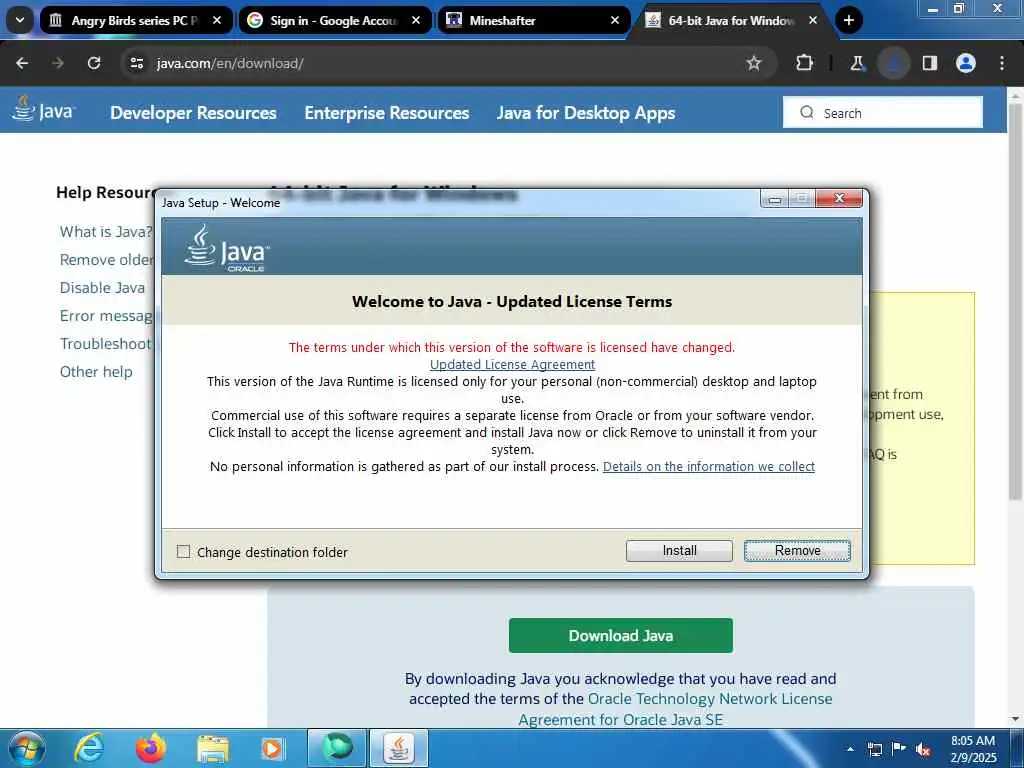Switch to Sign in - Google Account tab
The image size is (1024, 768).
[334, 20]
